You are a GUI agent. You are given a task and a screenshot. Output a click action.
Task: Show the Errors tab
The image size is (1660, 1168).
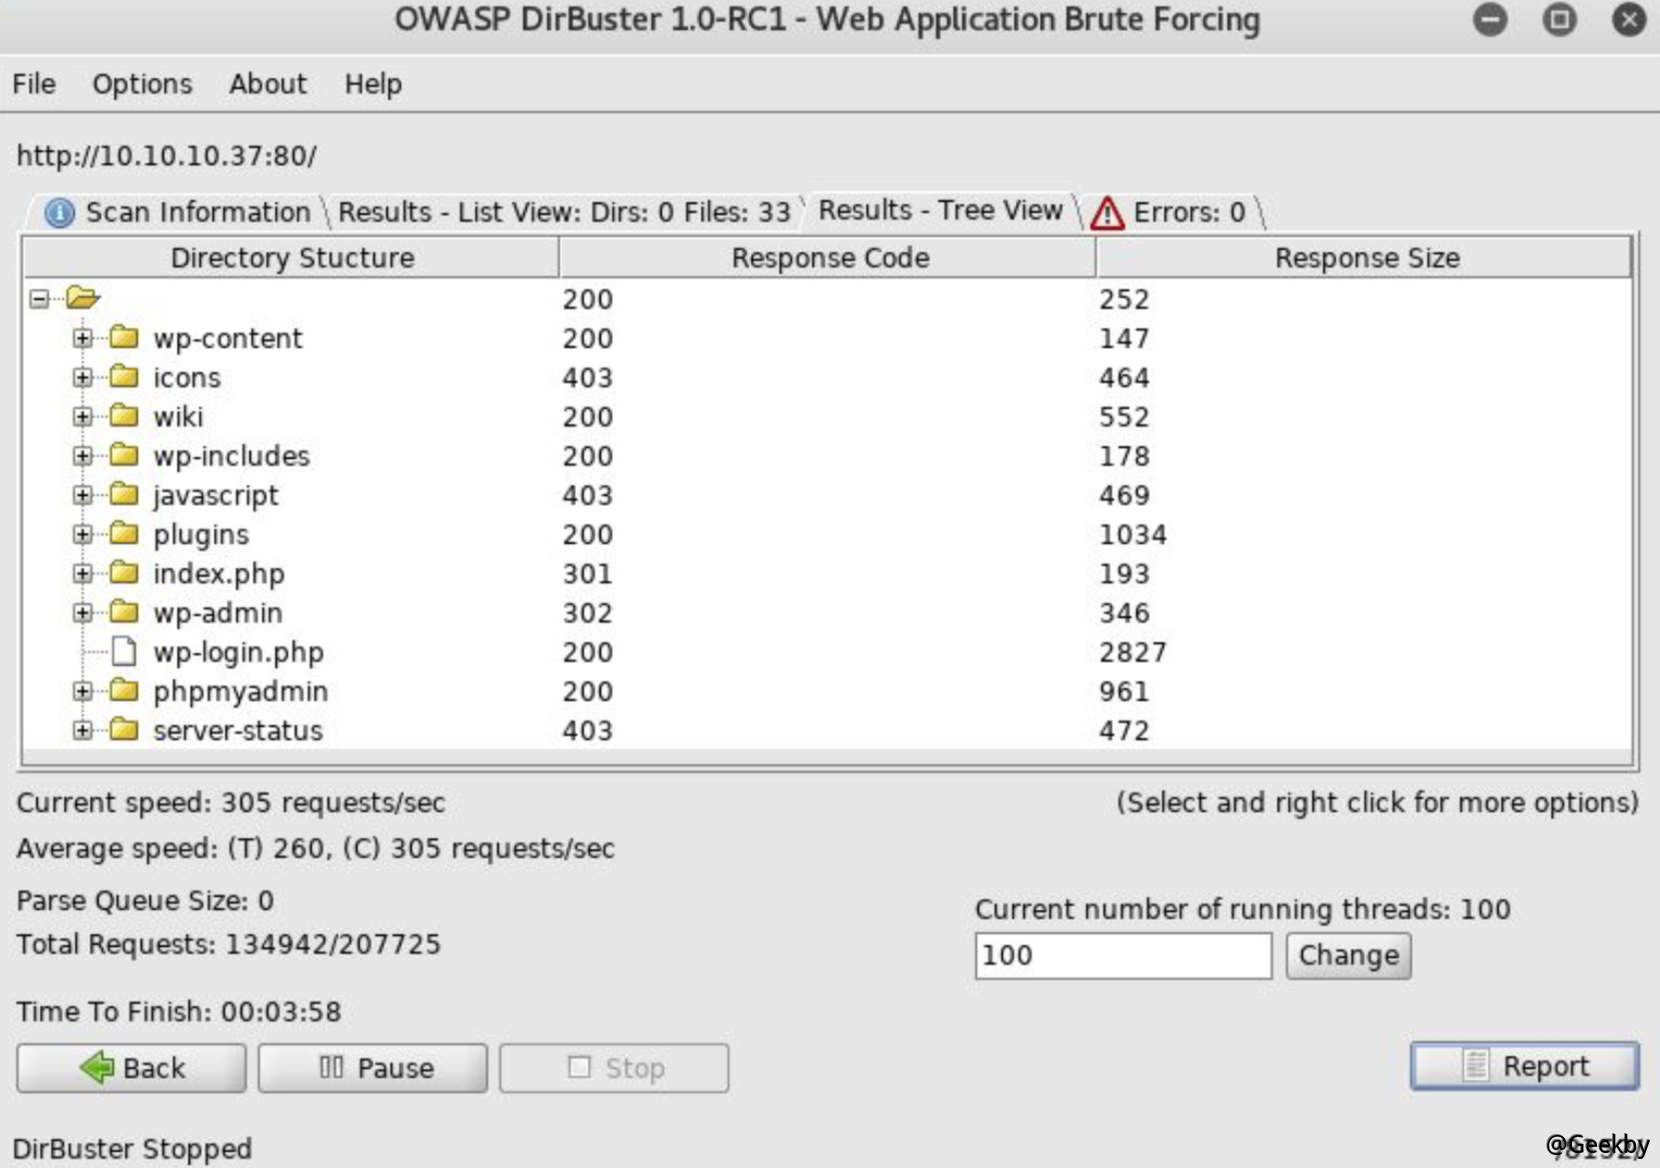(x=1170, y=212)
